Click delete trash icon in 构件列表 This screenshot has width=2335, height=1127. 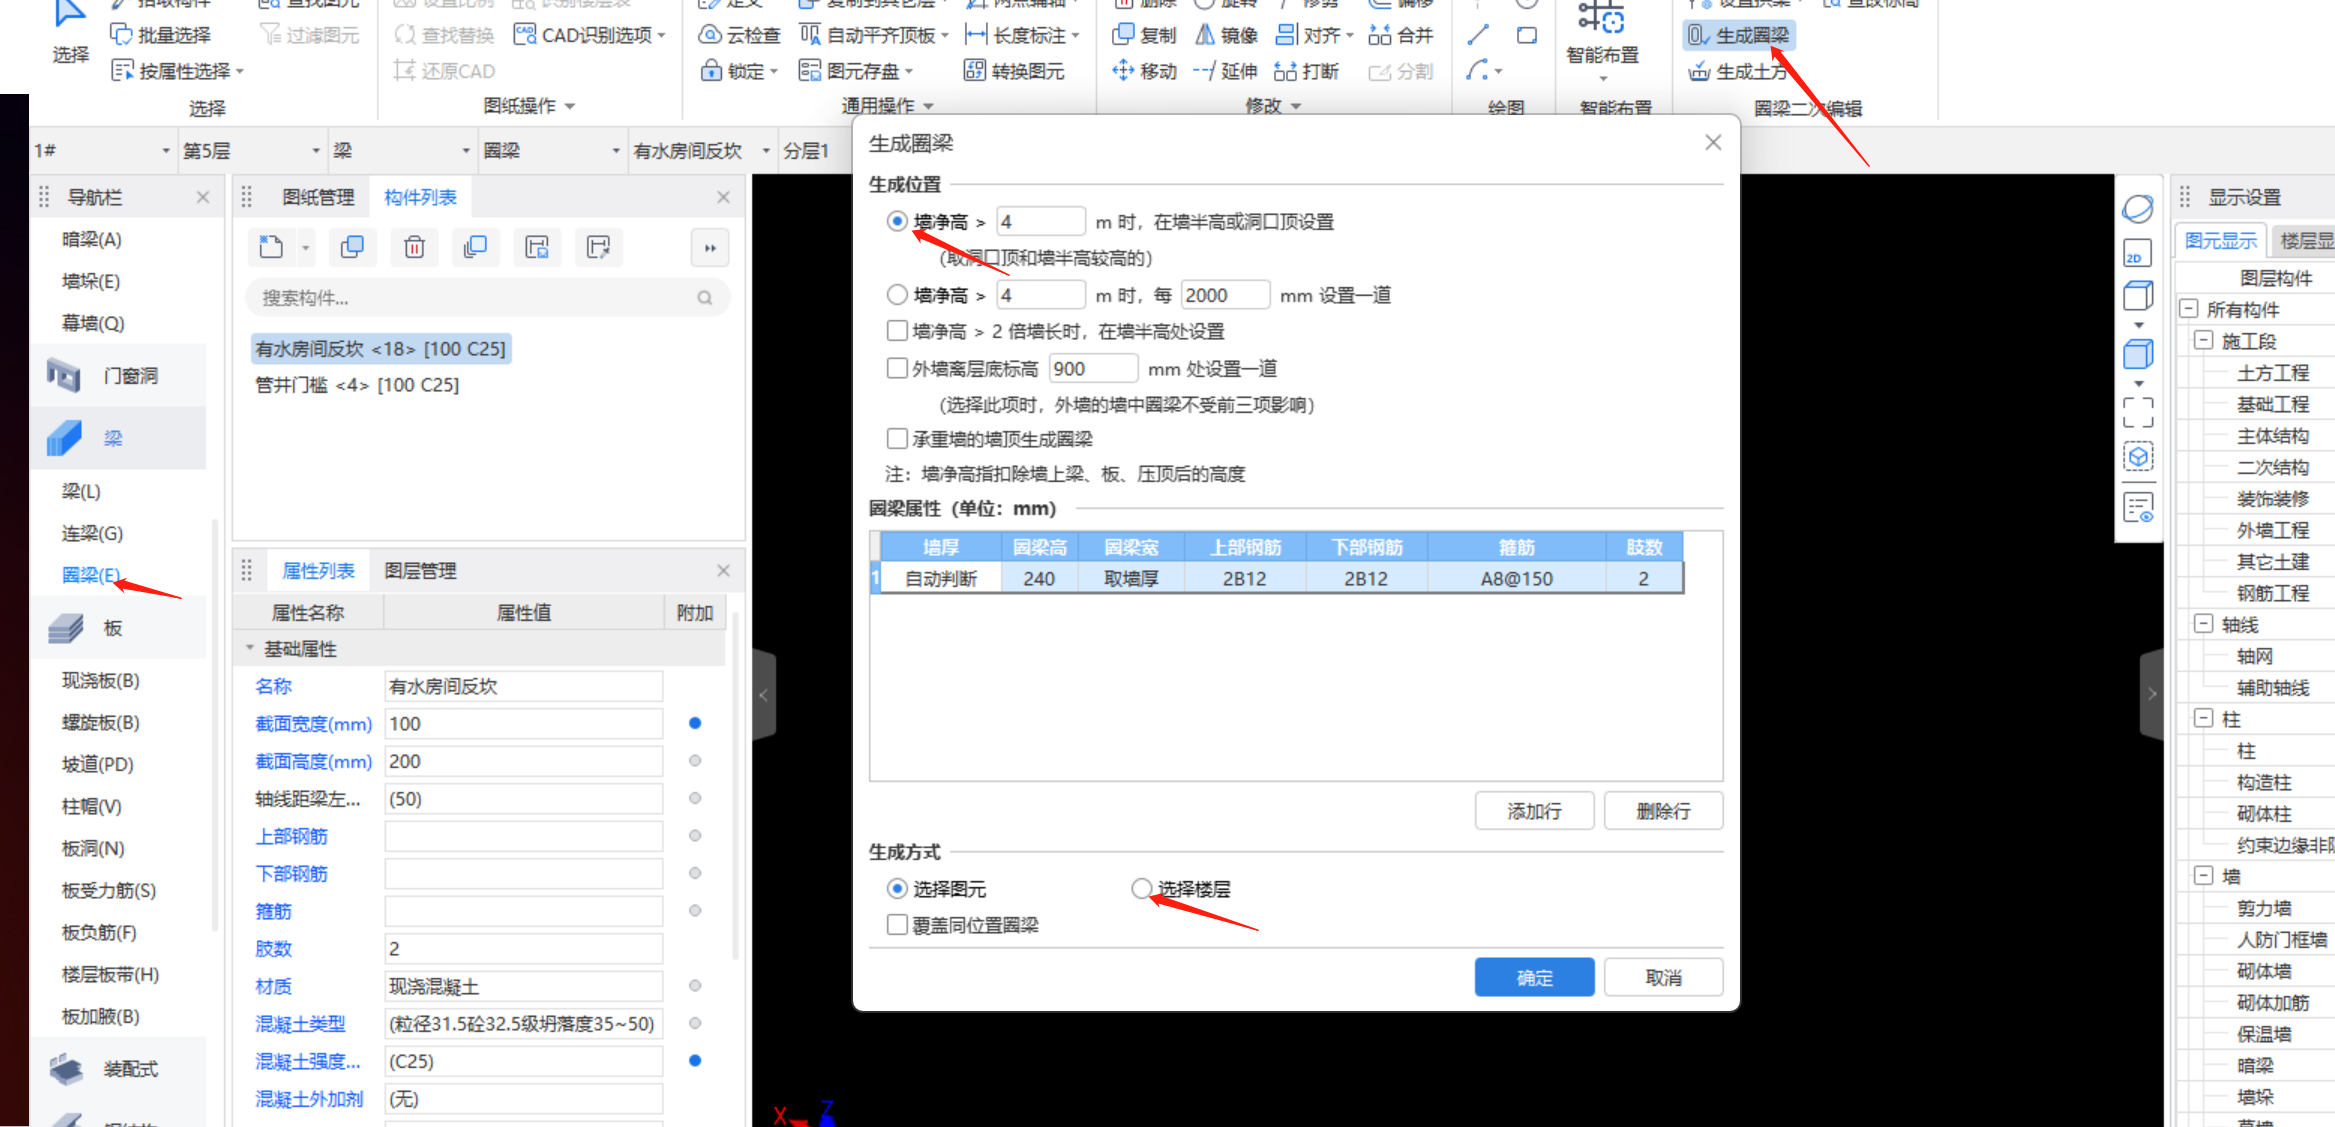click(414, 247)
